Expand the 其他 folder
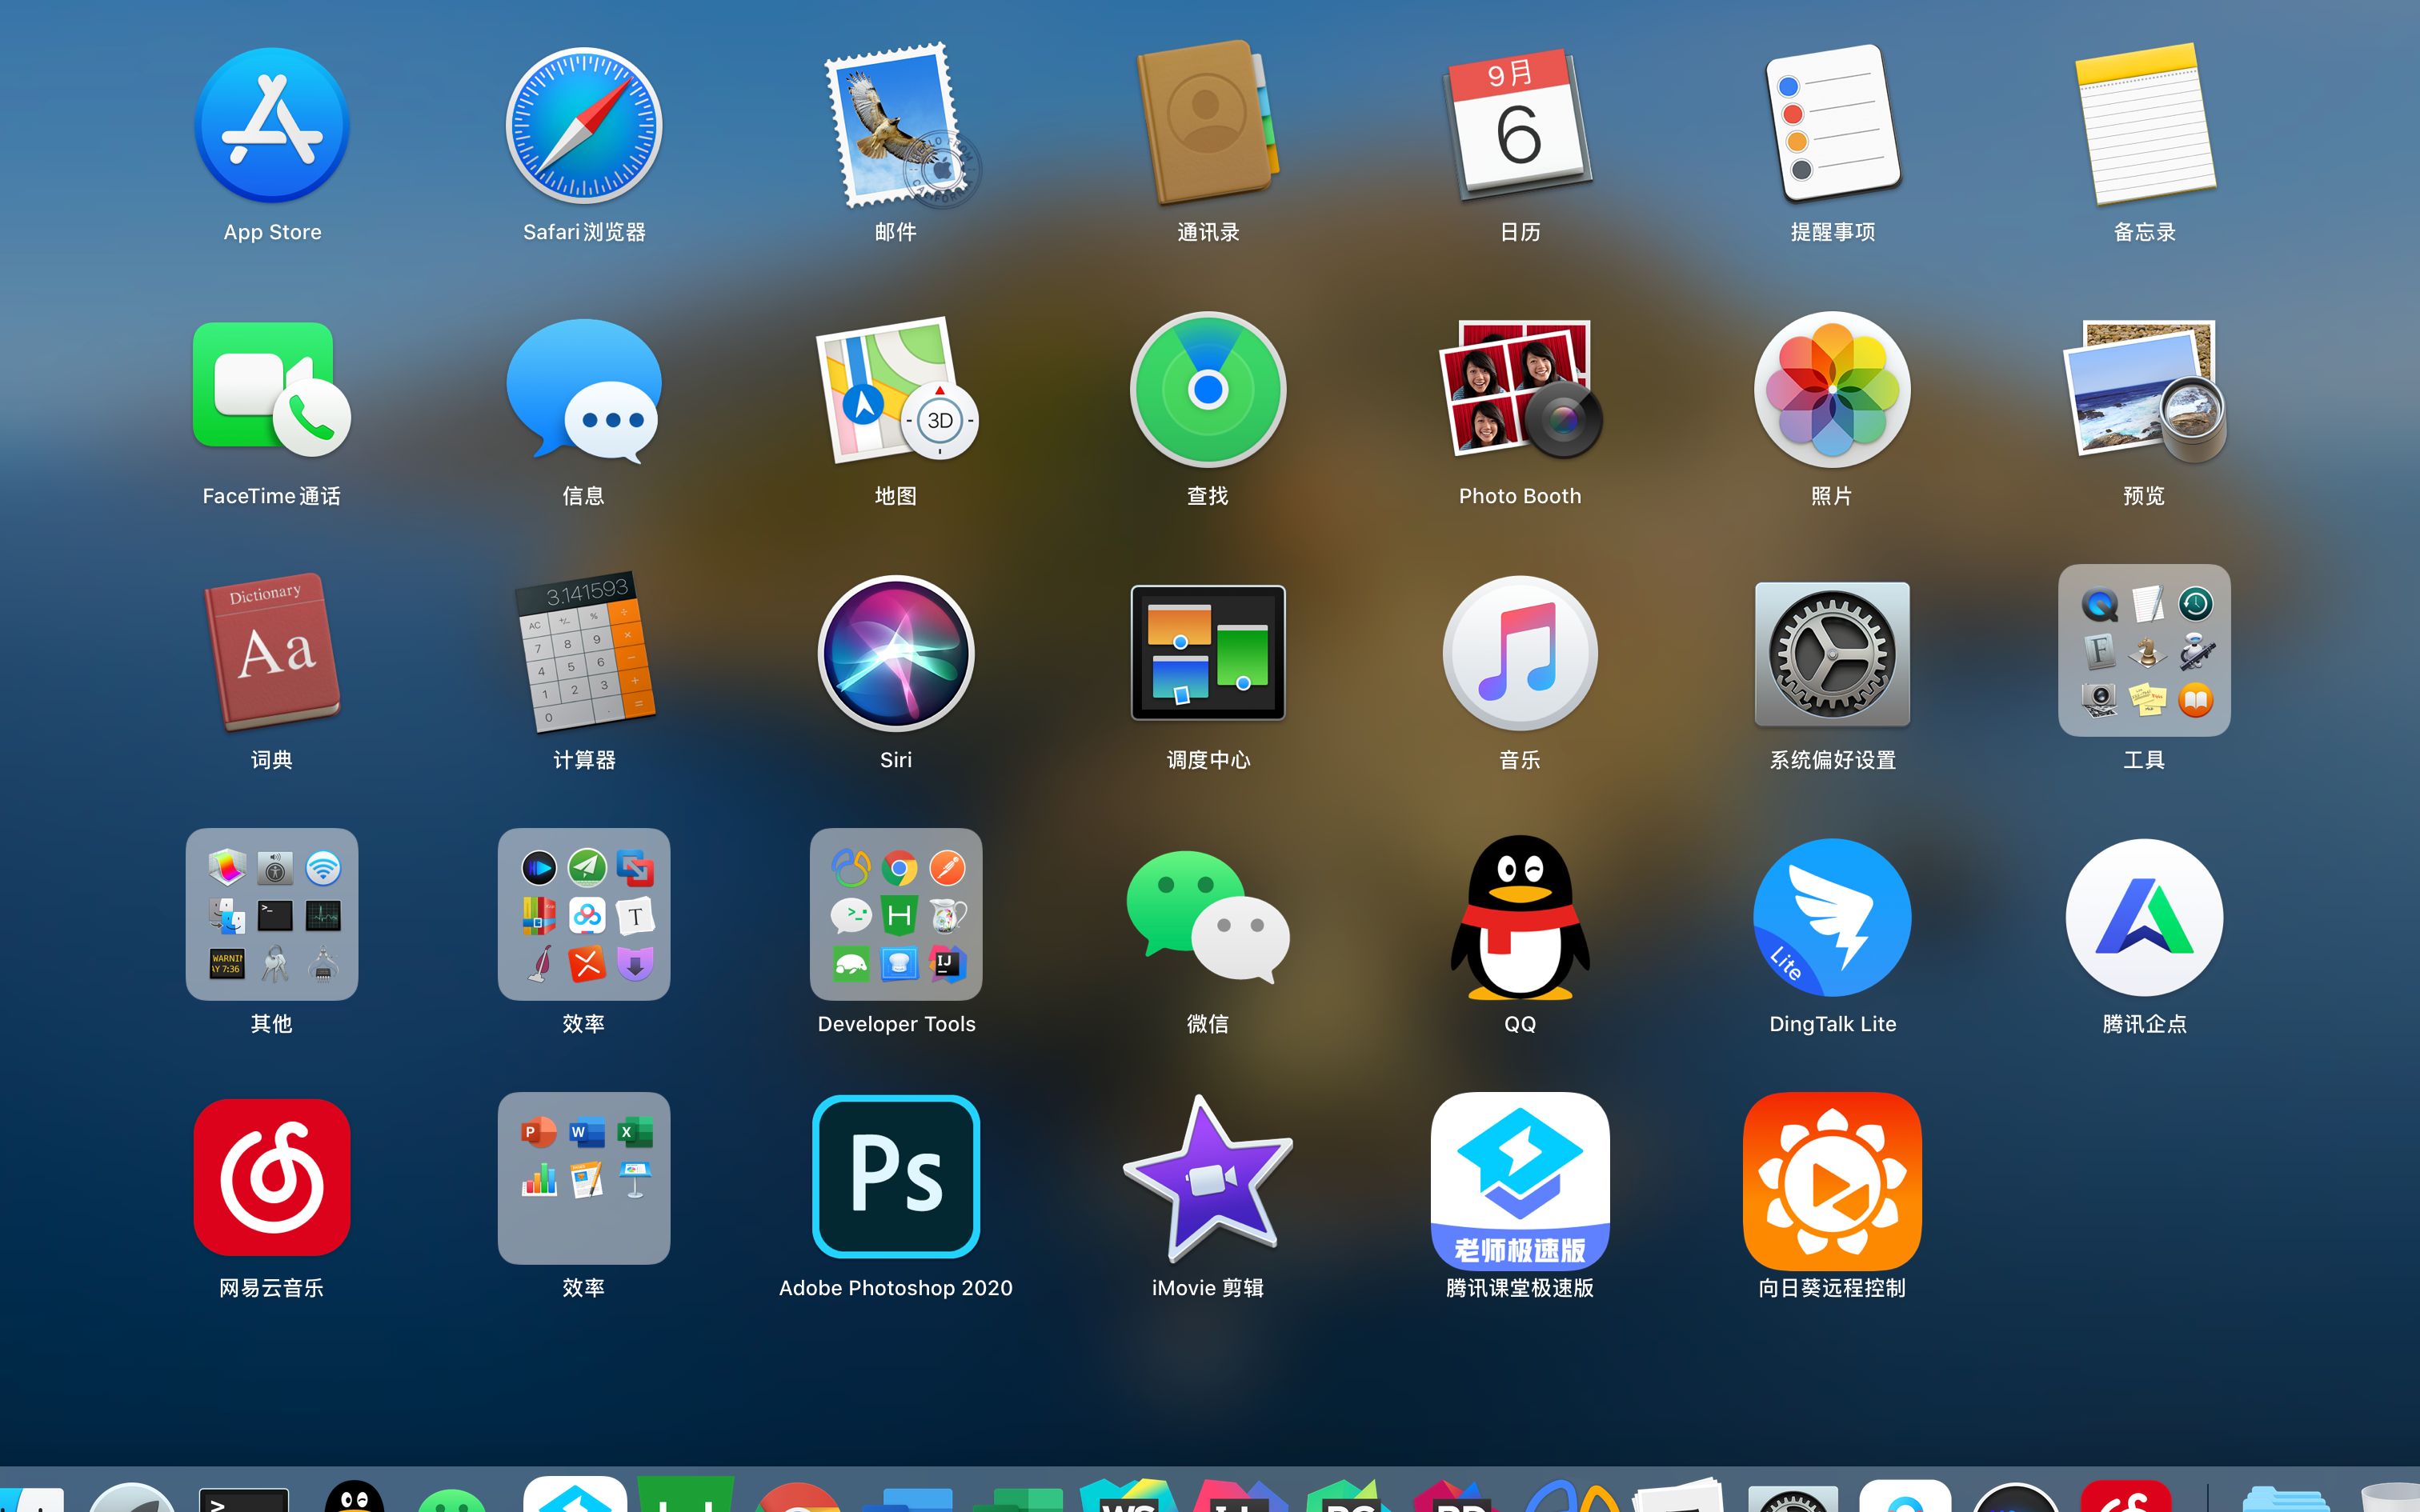Image resolution: width=2420 pixels, height=1512 pixels. point(272,914)
